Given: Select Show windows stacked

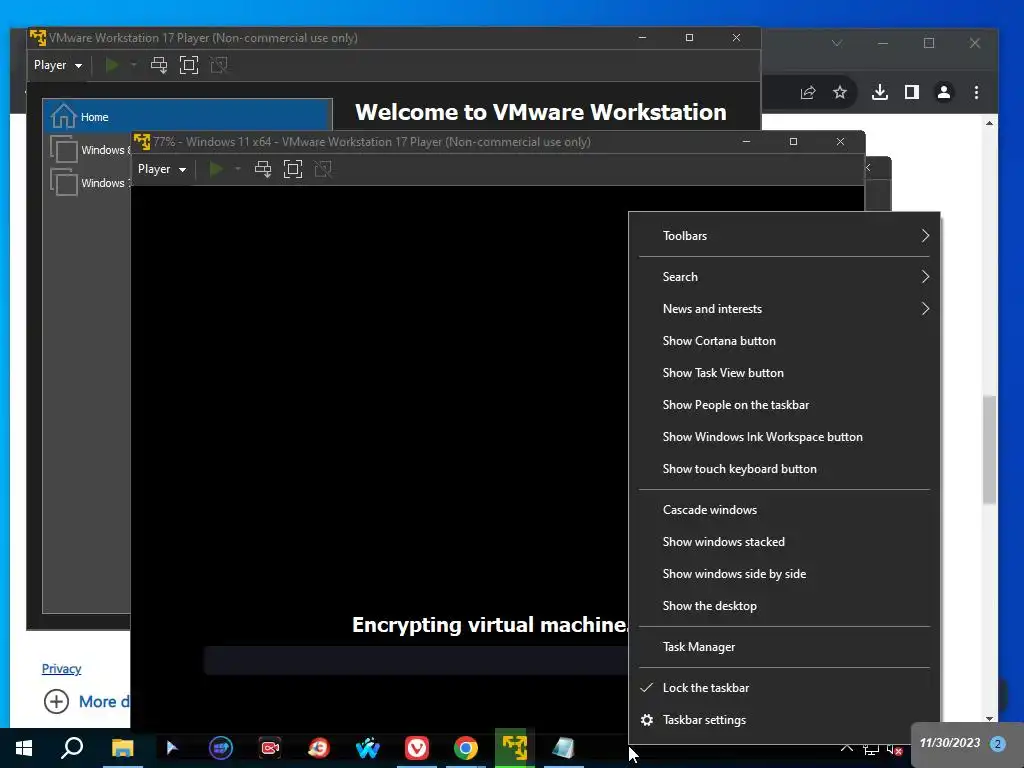Looking at the screenshot, I should click(784, 542).
